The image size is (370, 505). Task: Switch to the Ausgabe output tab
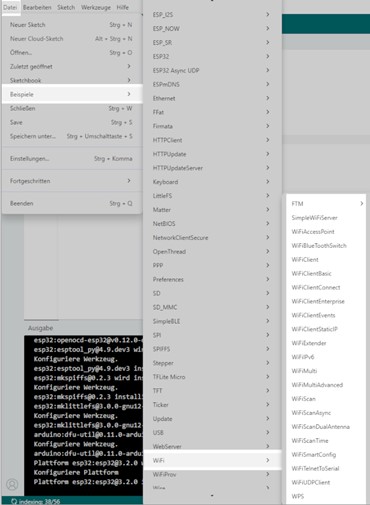41,328
